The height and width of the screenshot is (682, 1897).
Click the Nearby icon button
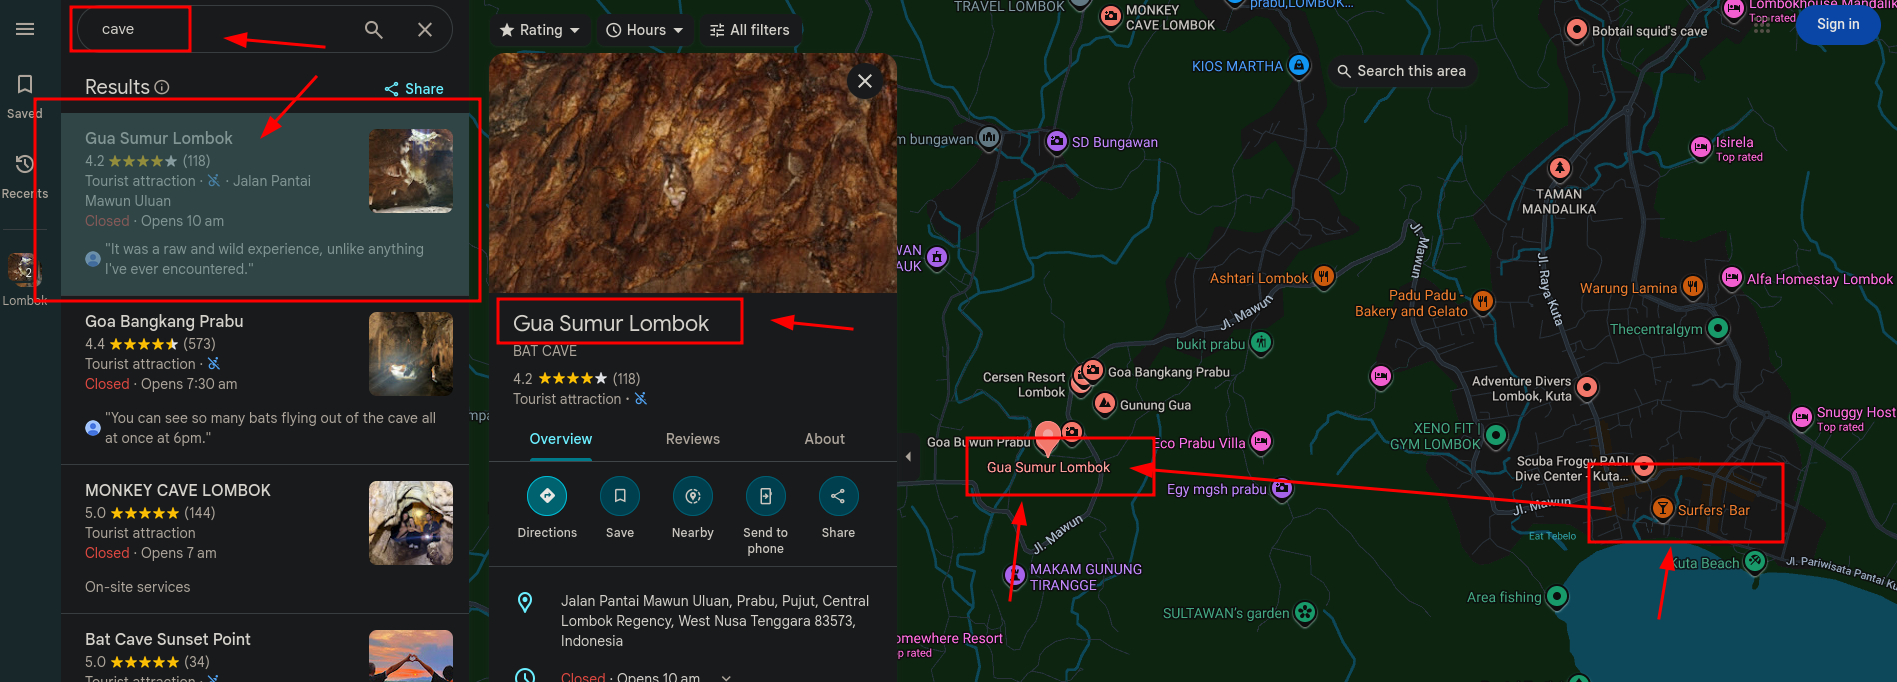coord(692,496)
